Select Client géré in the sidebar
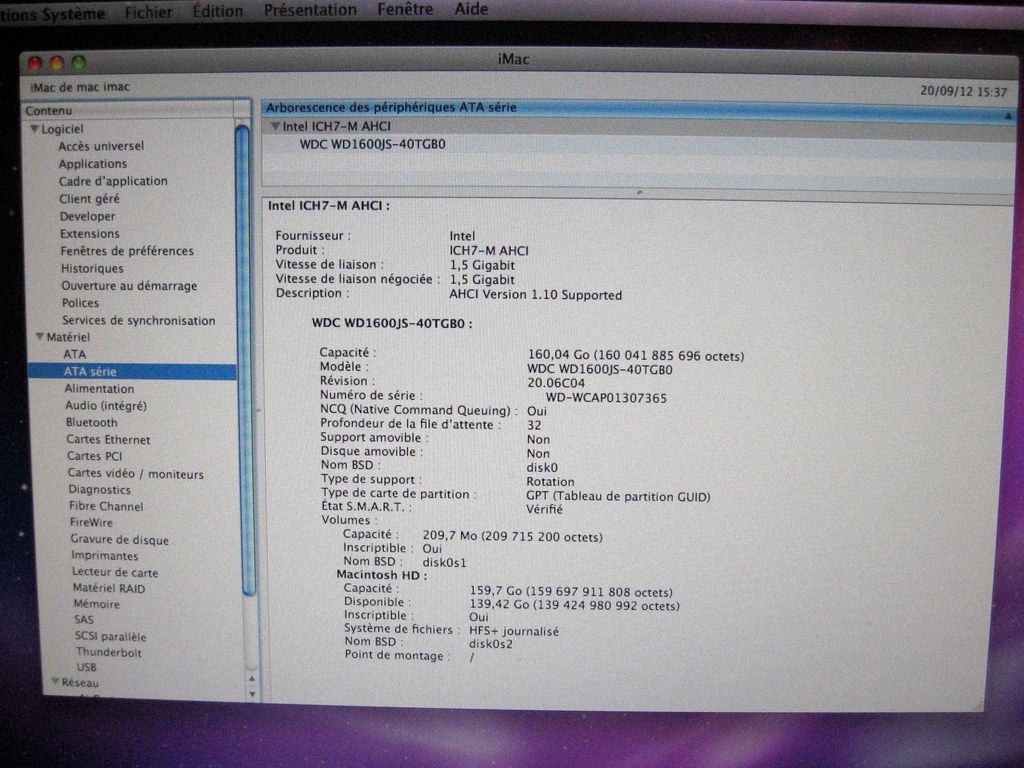Screen dimensions: 1024x768 click(x=89, y=199)
